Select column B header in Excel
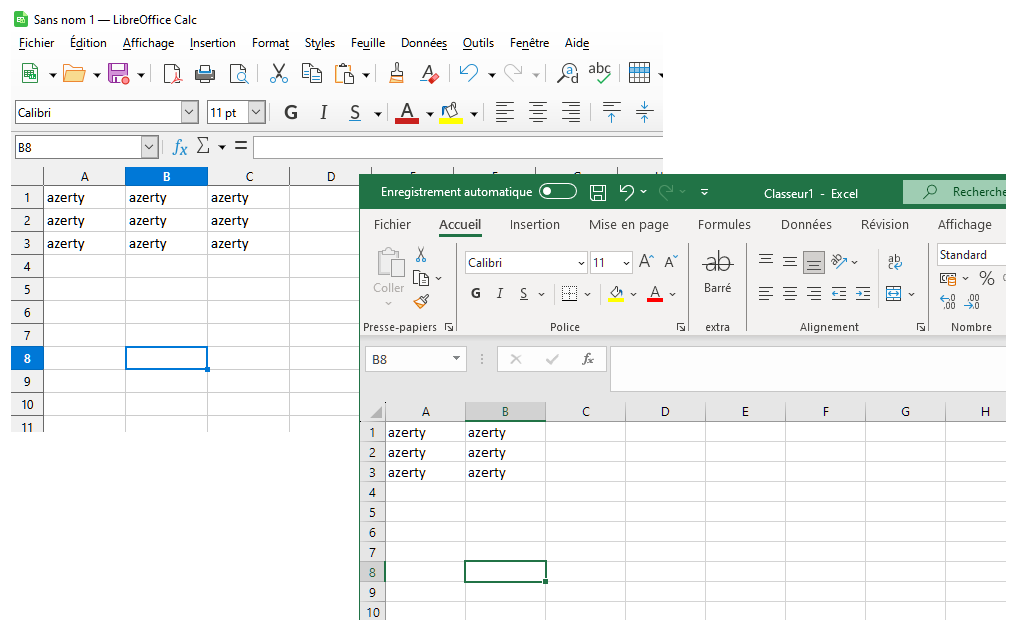The height and width of the screenshot is (628, 1026). (505, 411)
